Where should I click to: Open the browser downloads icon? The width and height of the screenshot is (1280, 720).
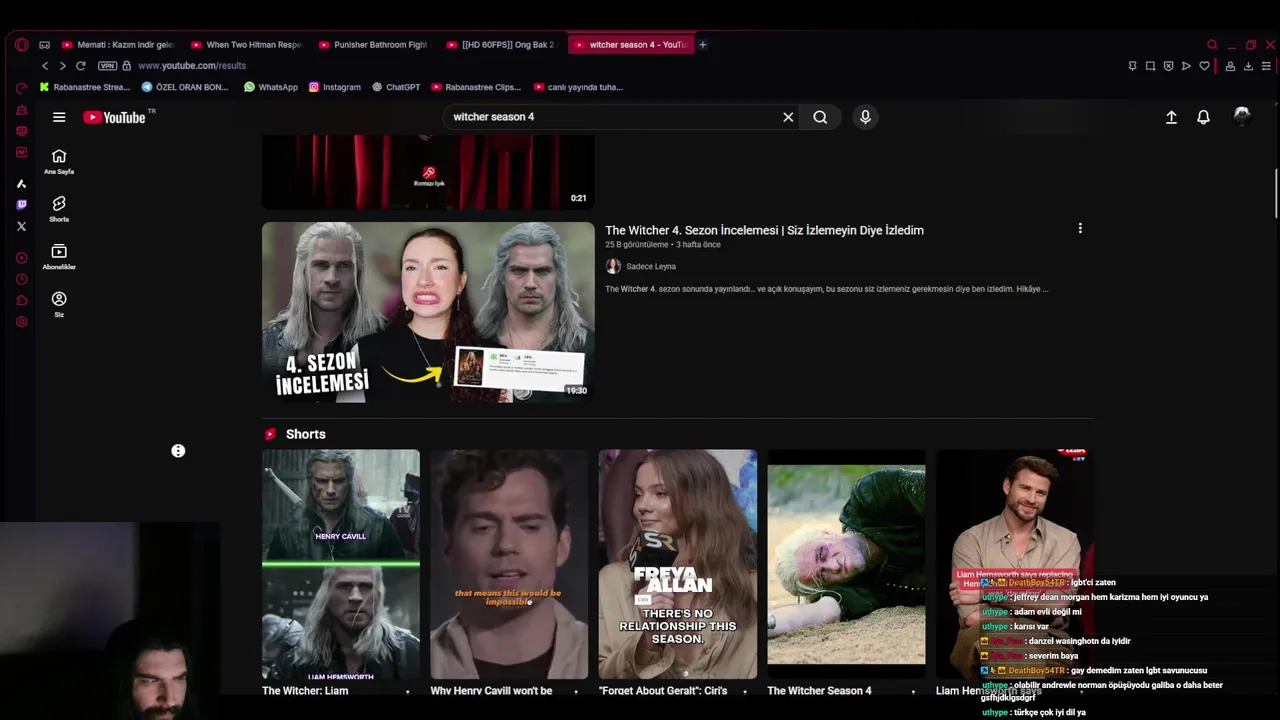click(x=1248, y=66)
